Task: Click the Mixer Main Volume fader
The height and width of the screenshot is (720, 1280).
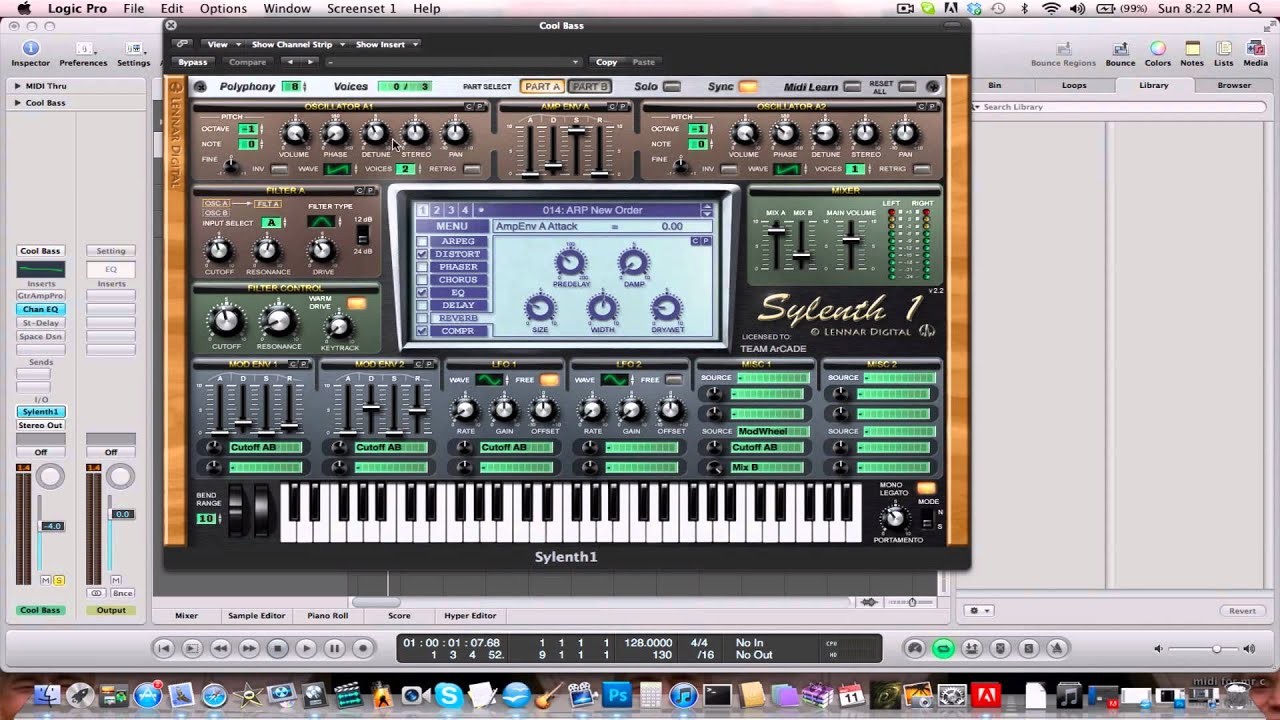Action: [x=850, y=238]
